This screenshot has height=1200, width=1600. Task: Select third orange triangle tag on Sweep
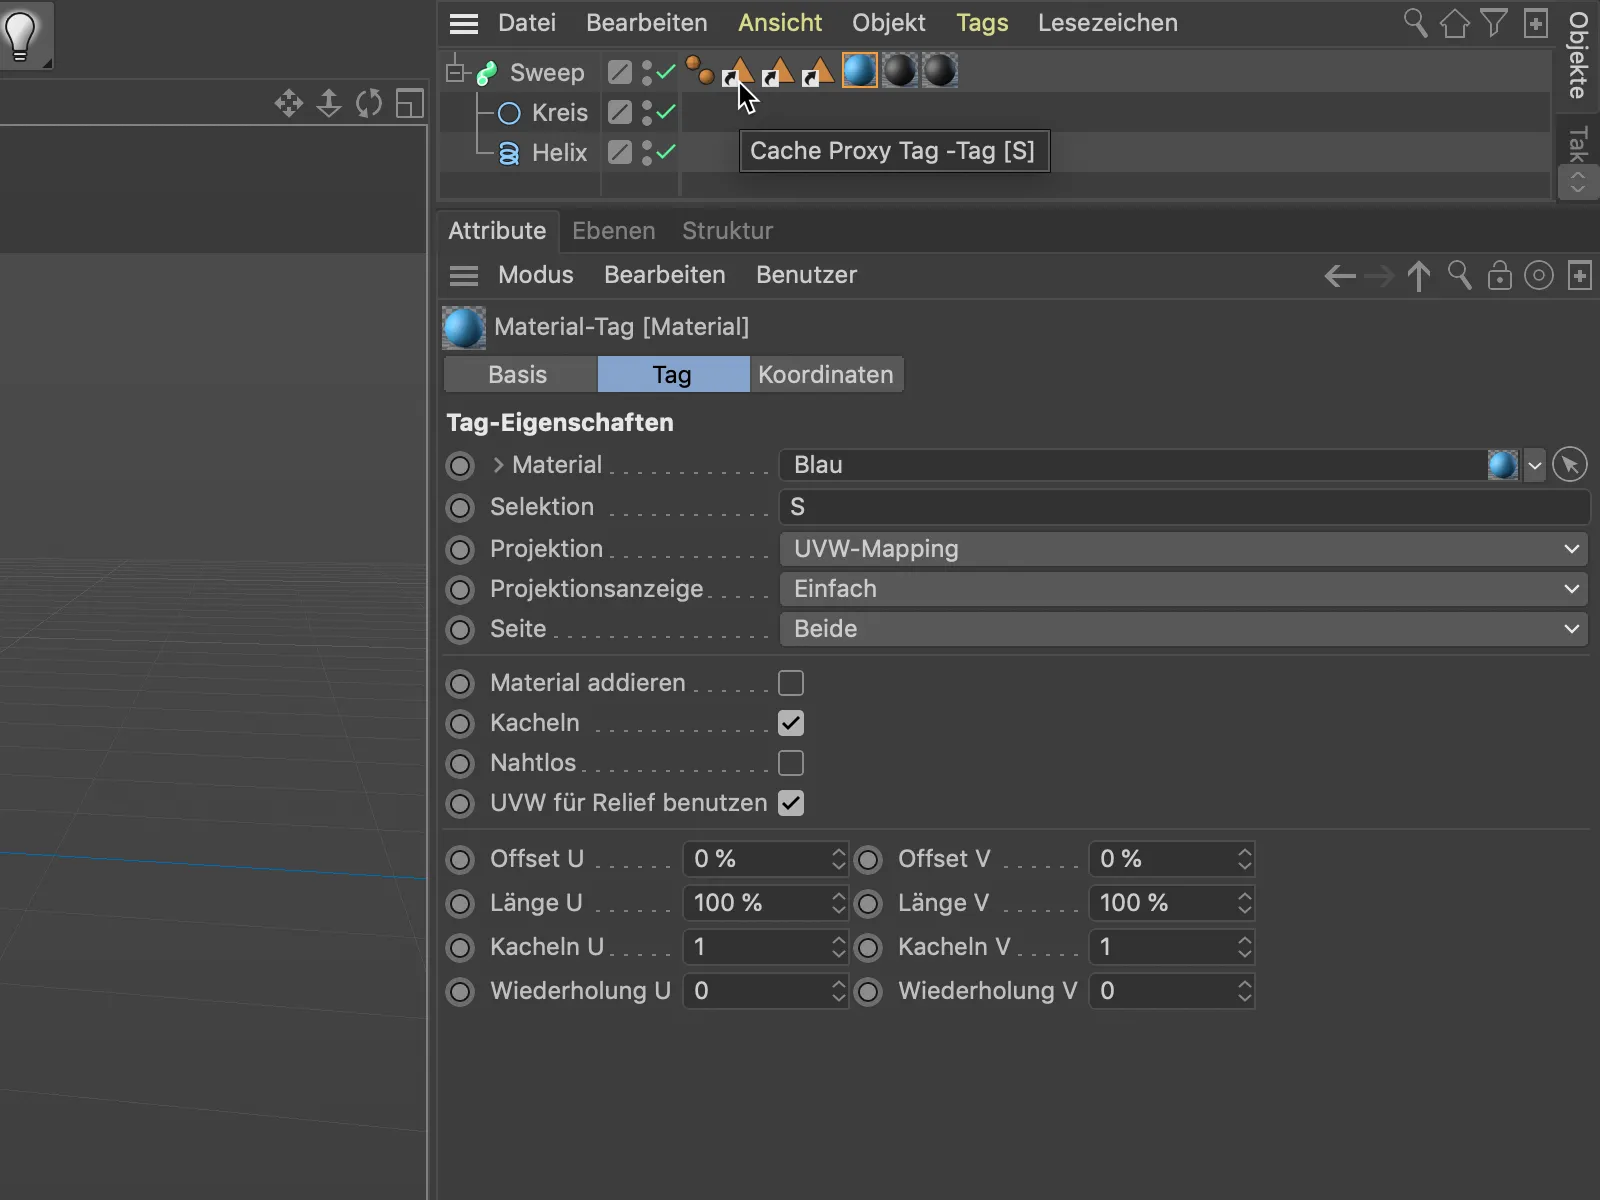pyautogui.click(x=818, y=71)
